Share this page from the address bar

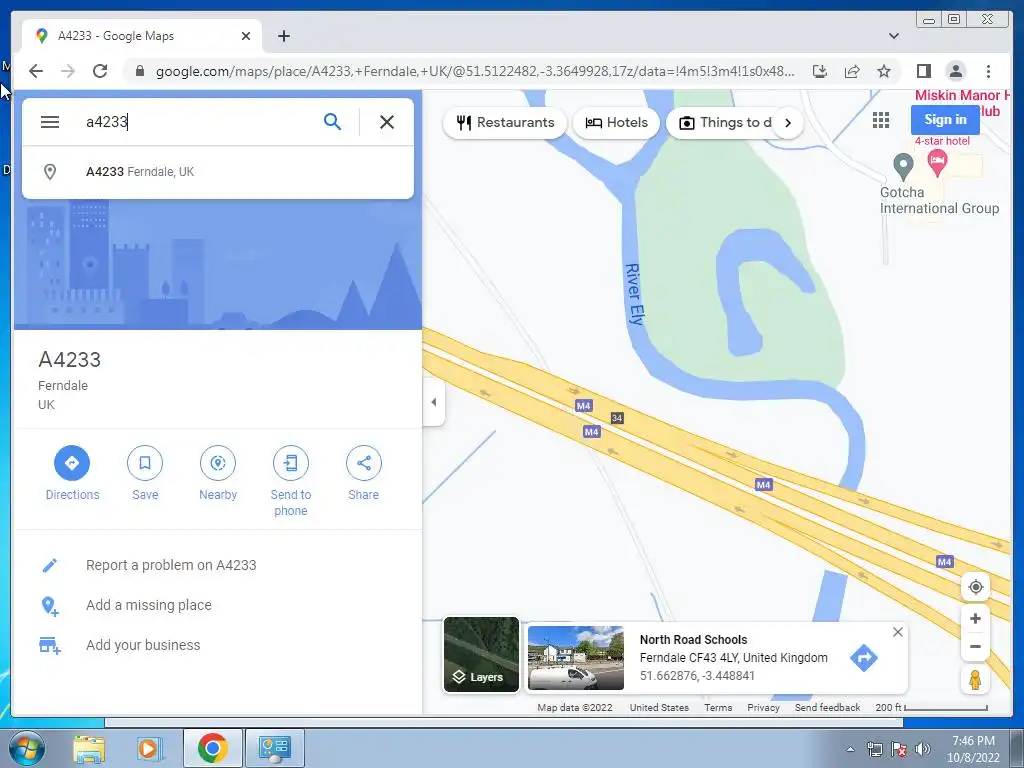pyautogui.click(x=852, y=71)
